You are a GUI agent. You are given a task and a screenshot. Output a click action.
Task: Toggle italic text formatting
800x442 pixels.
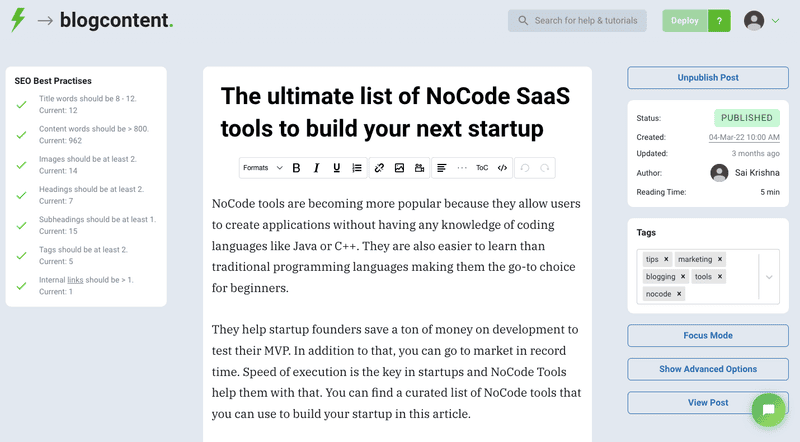[x=316, y=168]
